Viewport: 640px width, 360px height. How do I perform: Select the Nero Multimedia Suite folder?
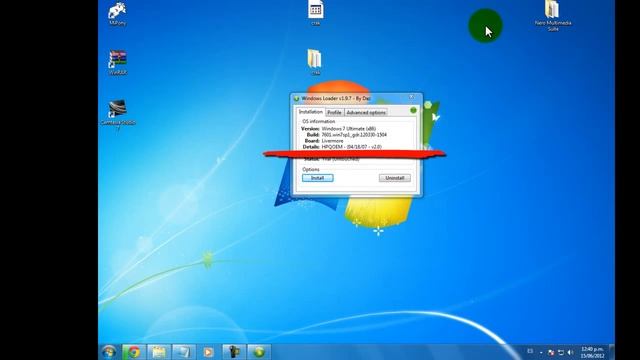click(x=553, y=16)
